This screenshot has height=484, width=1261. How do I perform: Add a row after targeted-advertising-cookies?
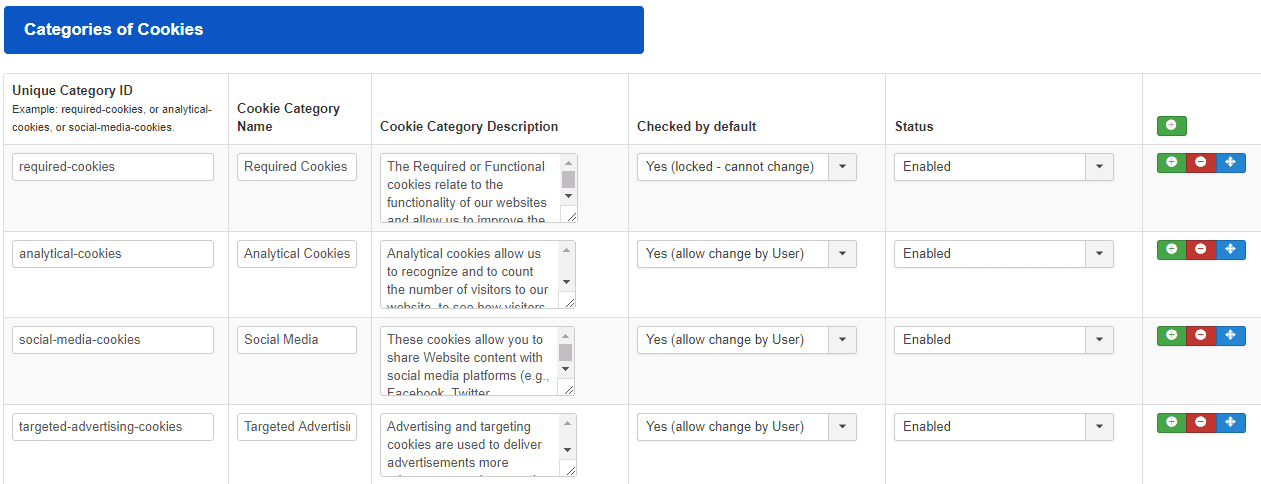(x=1171, y=423)
